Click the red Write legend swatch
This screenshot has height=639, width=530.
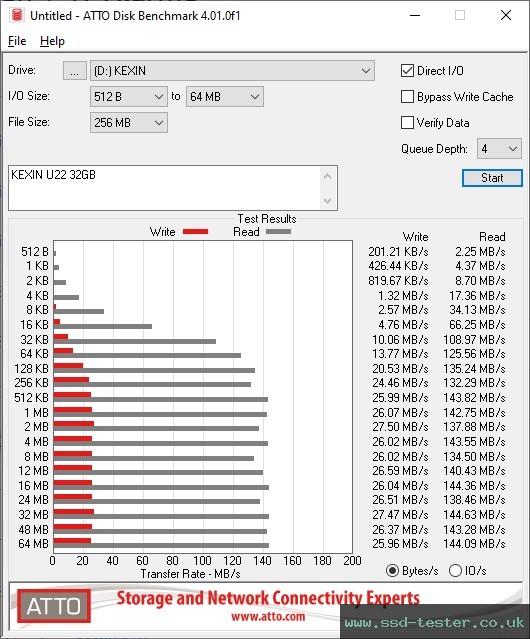(x=196, y=232)
